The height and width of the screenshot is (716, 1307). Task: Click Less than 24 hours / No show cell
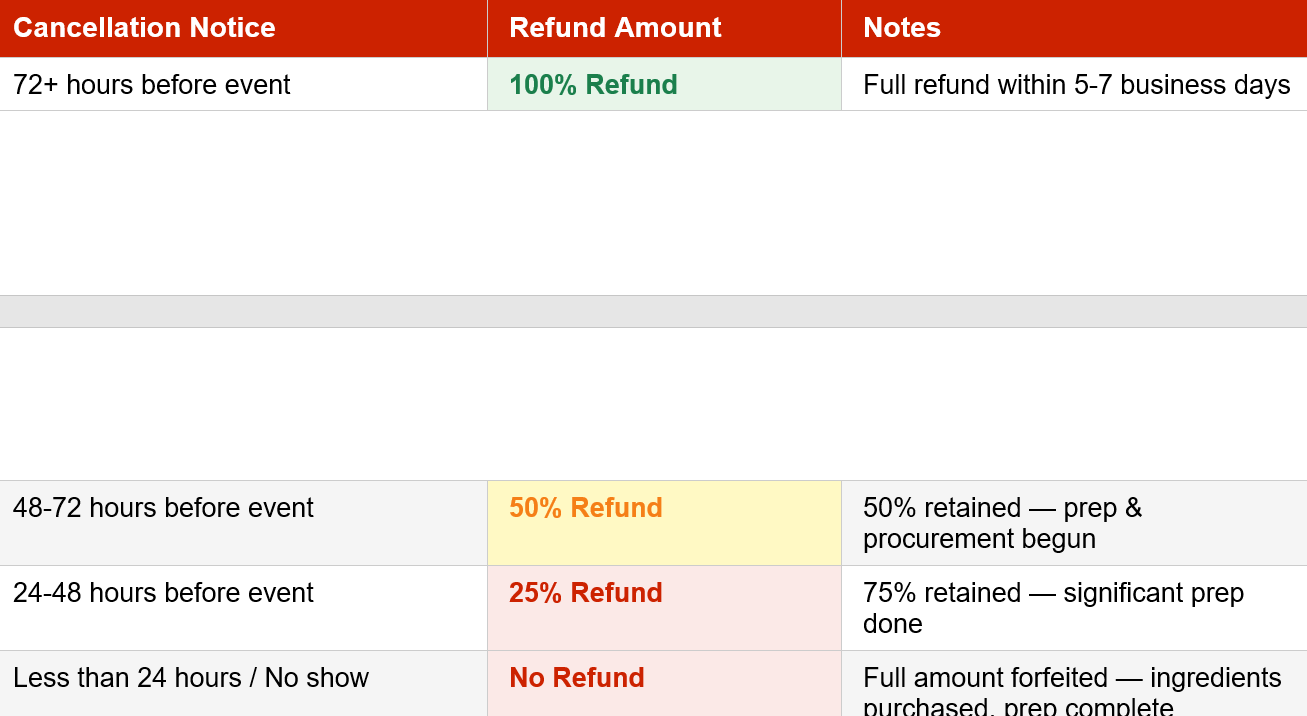point(243,684)
